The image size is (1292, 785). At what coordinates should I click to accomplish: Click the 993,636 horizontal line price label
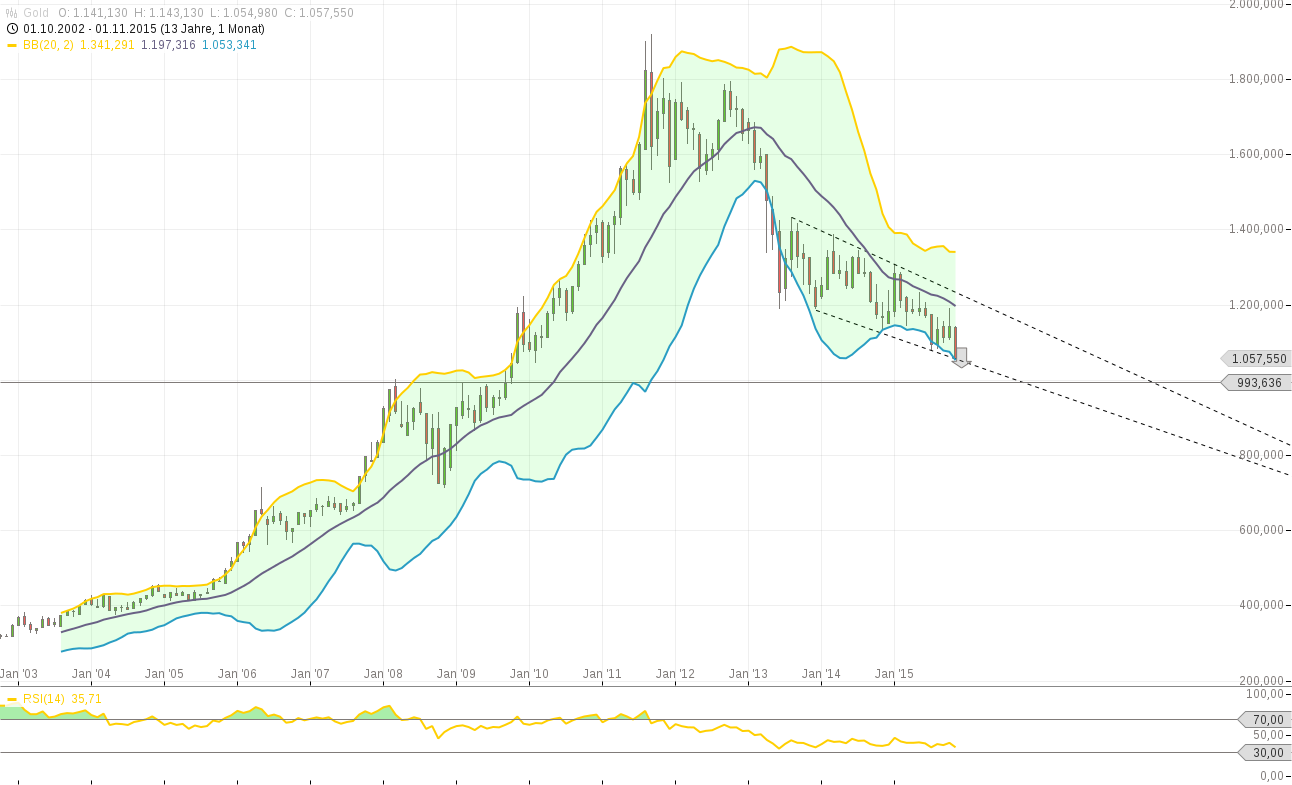(1253, 382)
